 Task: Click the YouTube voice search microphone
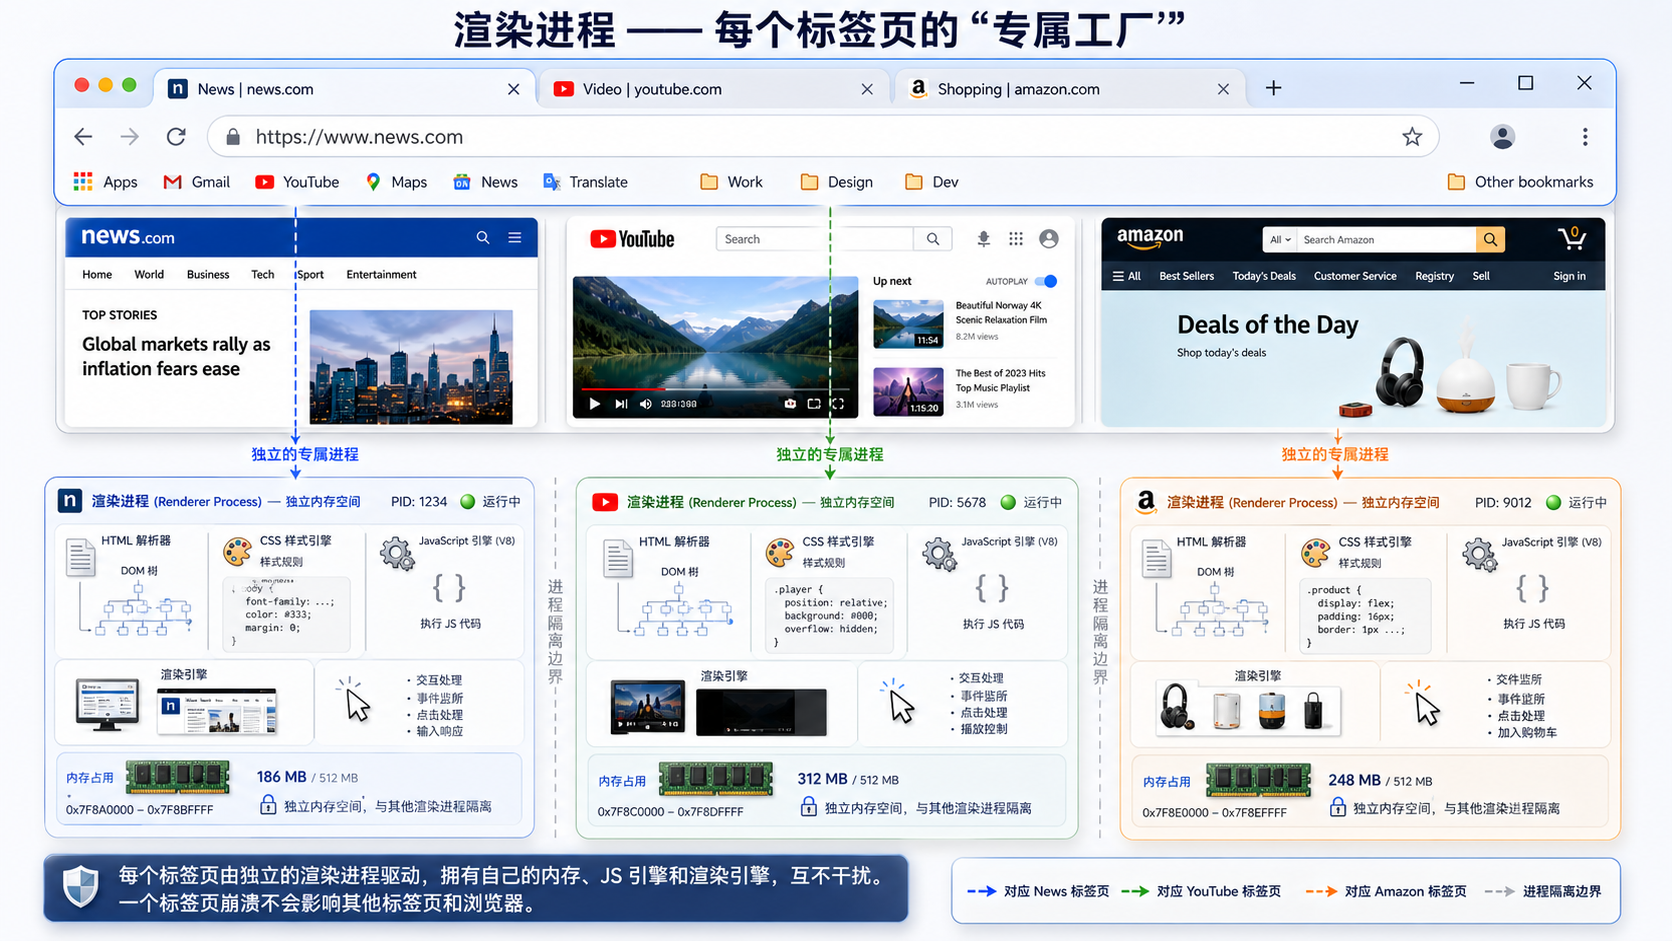point(984,239)
